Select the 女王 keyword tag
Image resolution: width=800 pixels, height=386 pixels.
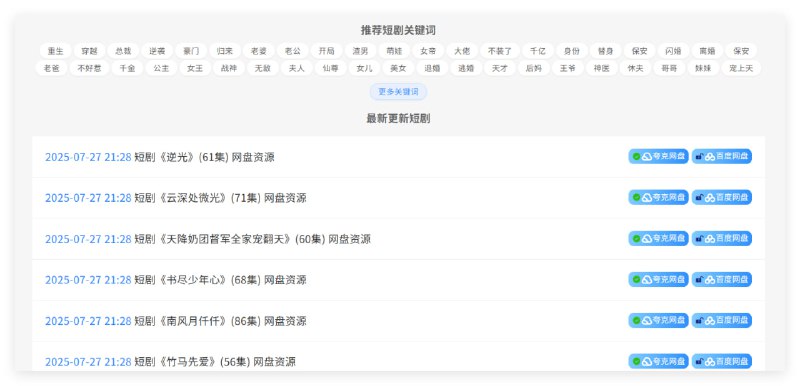pyautogui.click(x=195, y=68)
